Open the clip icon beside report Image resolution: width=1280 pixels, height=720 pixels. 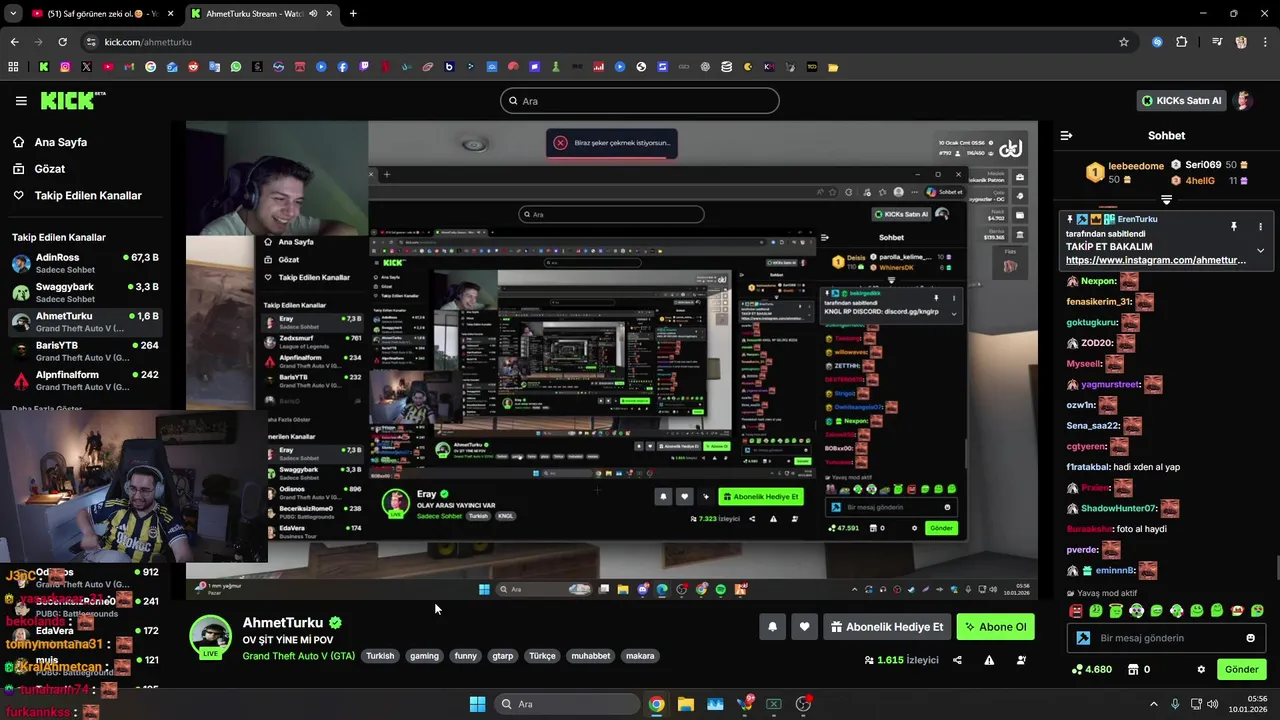click(1021, 660)
